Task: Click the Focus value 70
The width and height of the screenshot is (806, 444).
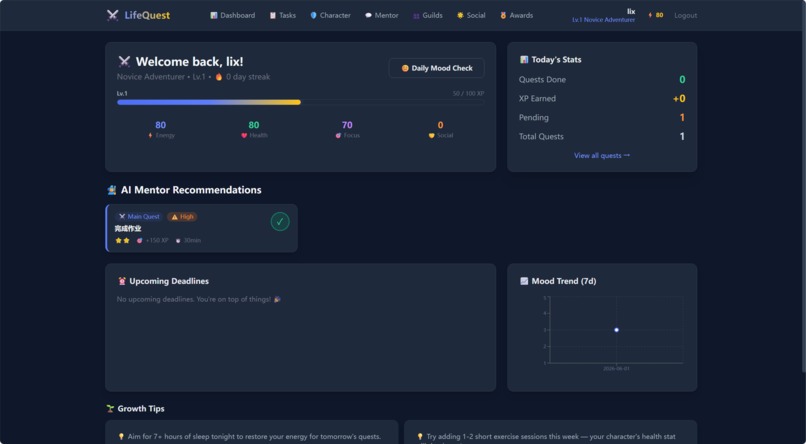Action: (x=347, y=125)
